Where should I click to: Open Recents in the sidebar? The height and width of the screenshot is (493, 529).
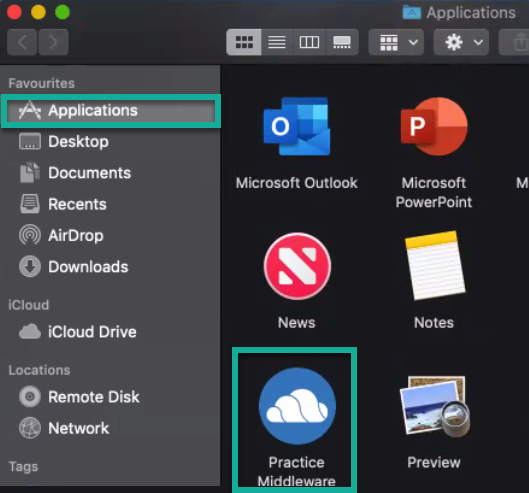point(111,204)
